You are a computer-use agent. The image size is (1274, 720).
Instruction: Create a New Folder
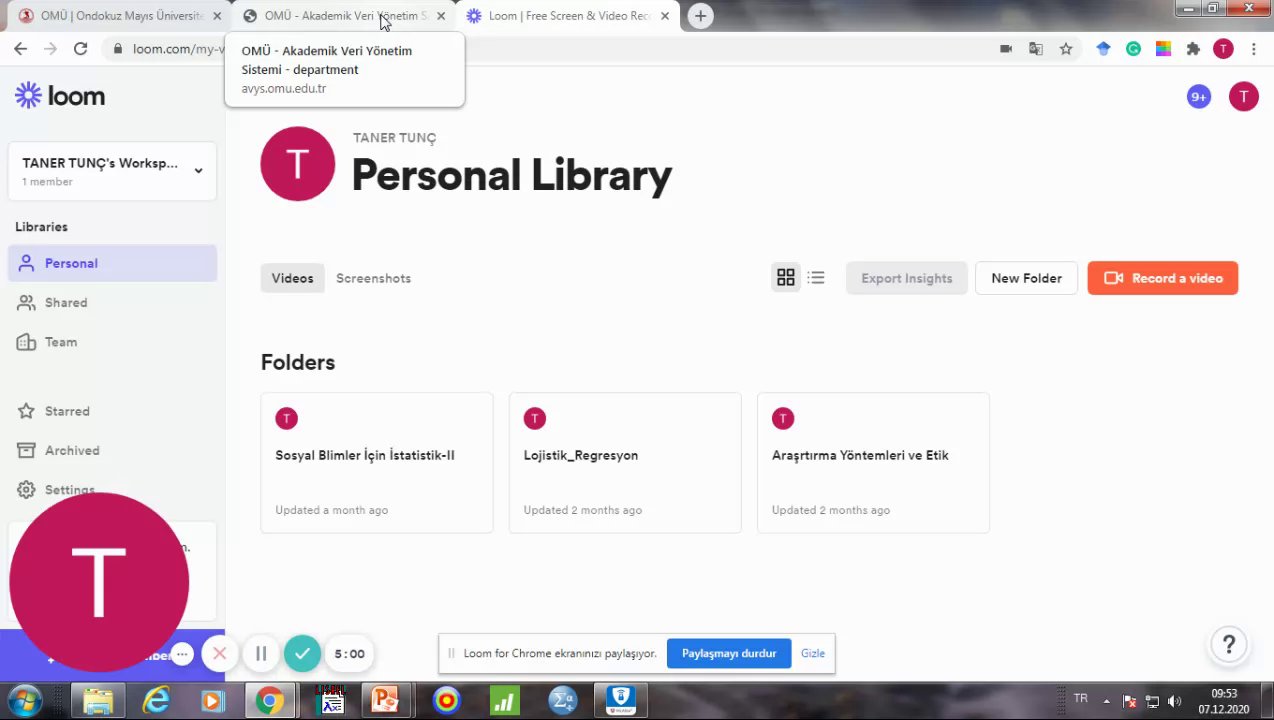click(x=1026, y=278)
